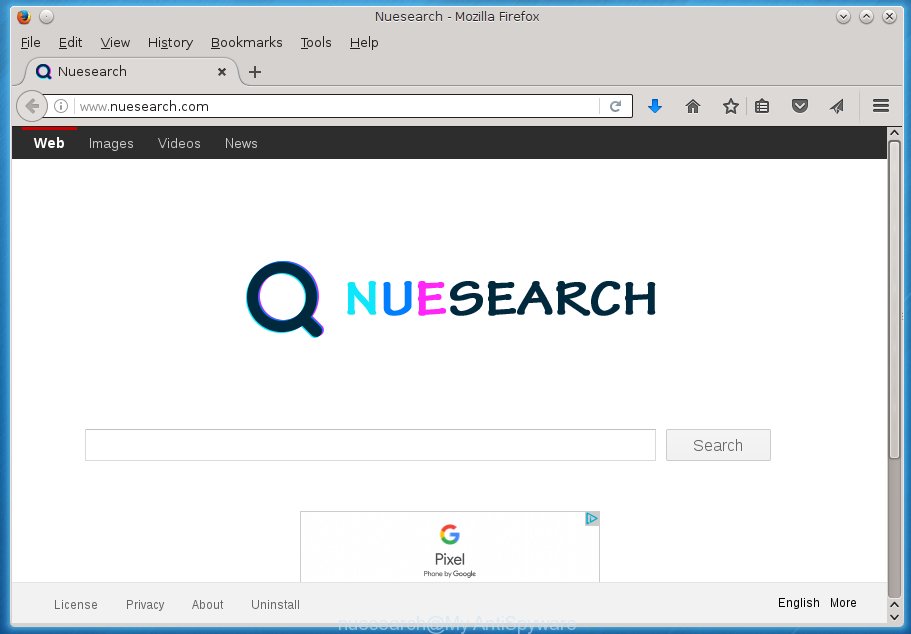
Task: Maximize the Firefox window
Action: click(866, 17)
